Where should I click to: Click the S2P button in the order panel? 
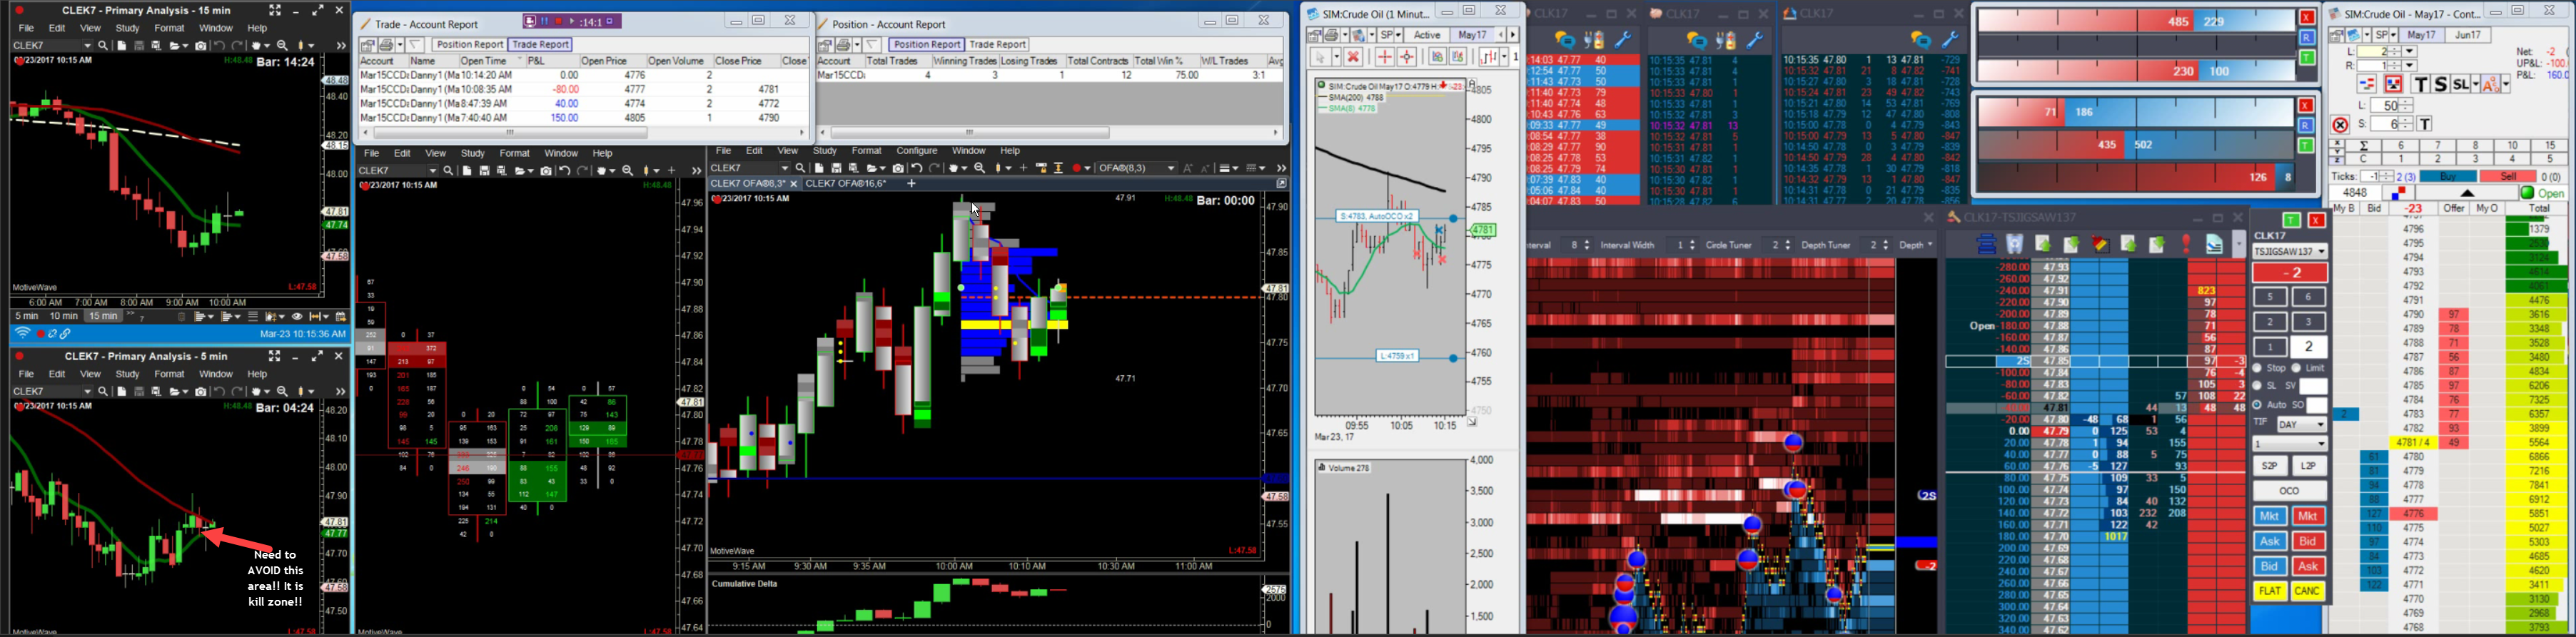(x=2270, y=466)
